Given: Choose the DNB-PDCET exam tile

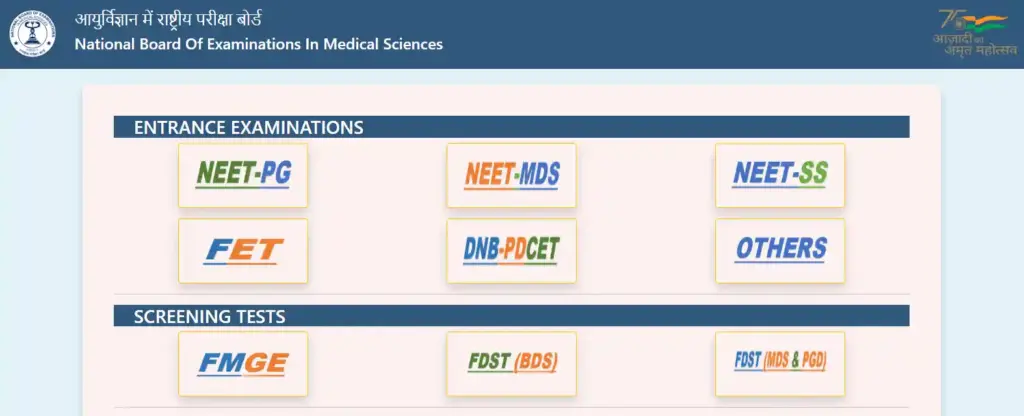Looking at the screenshot, I should 511,250.
